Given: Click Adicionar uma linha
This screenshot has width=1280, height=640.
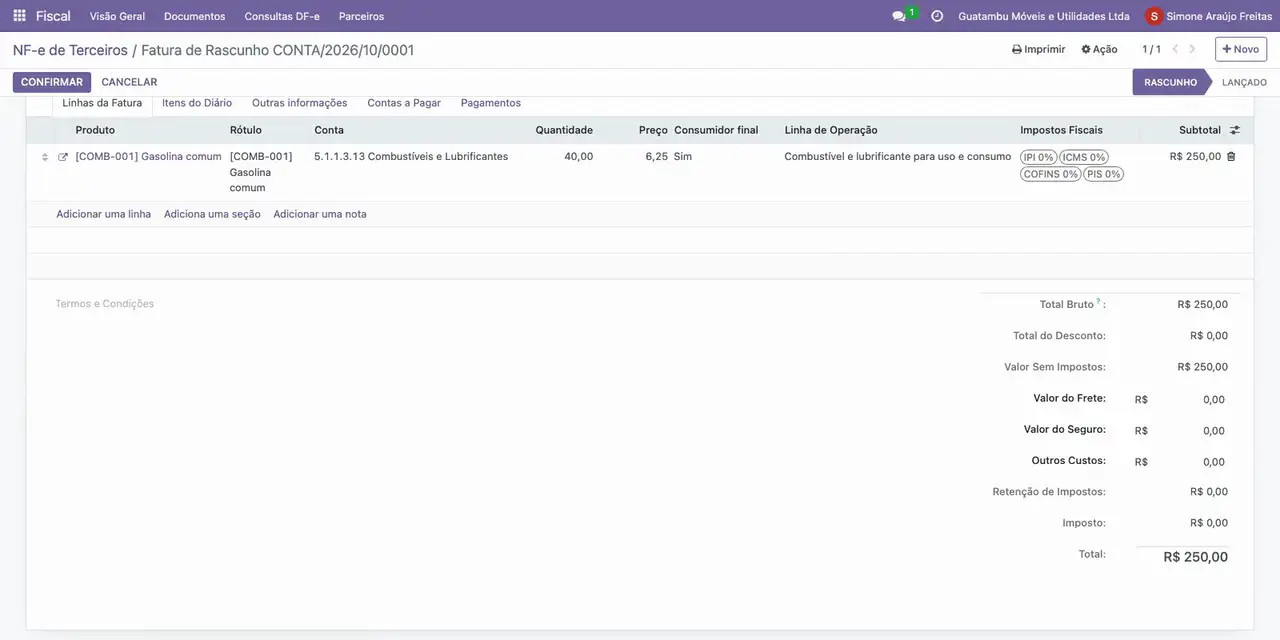Looking at the screenshot, I should click(104, 214).
